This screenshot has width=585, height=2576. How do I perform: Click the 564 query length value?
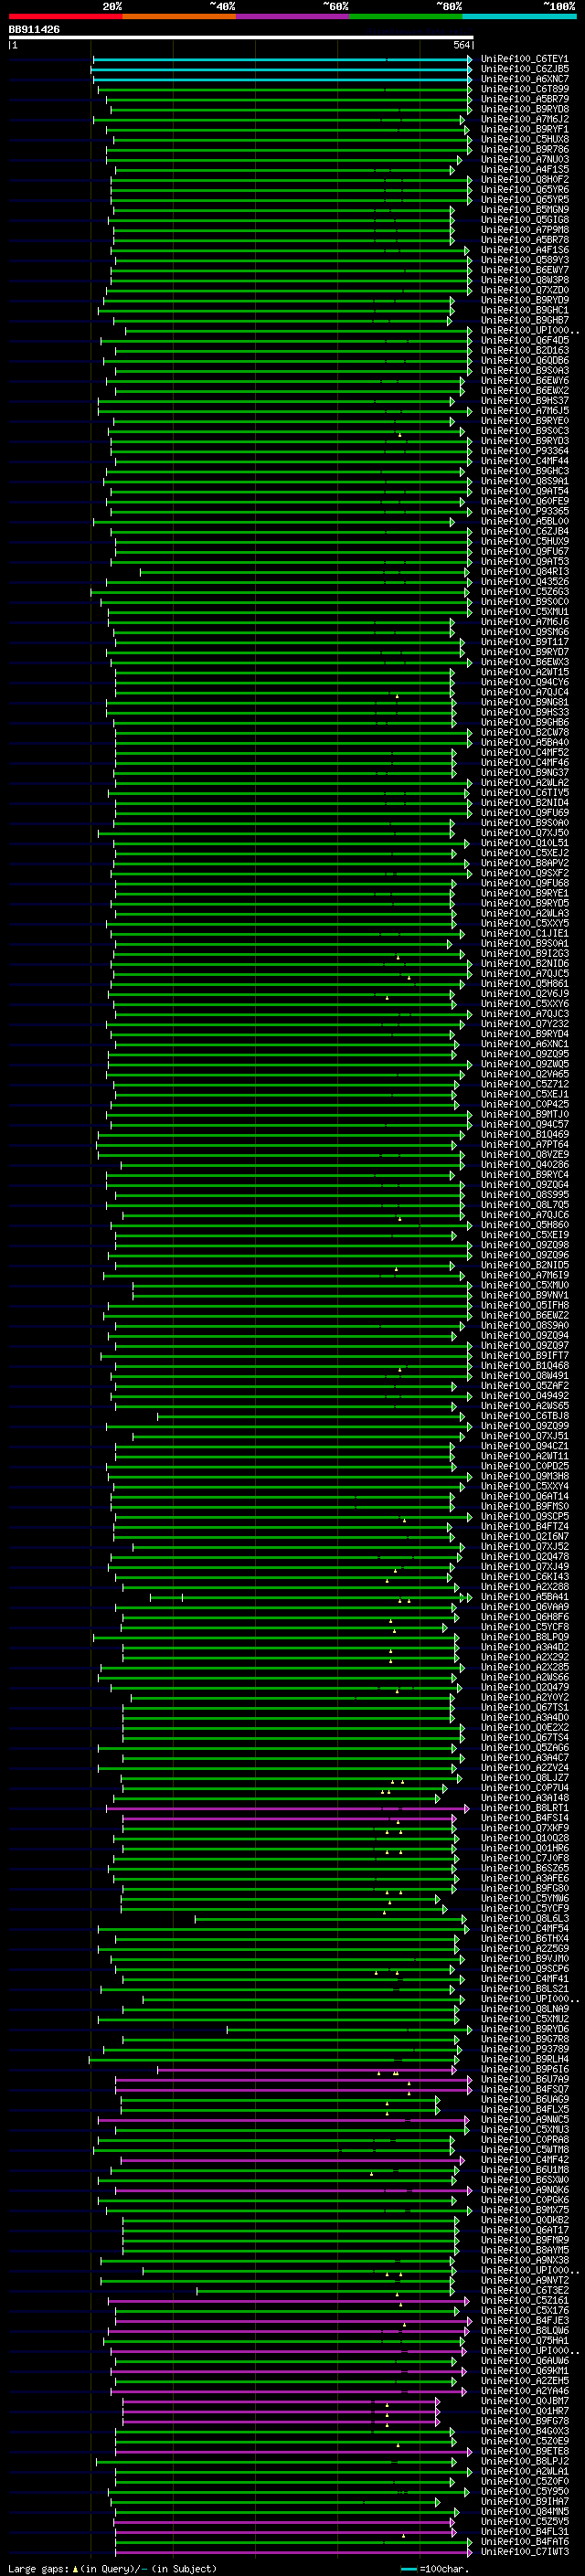[462, 45]
